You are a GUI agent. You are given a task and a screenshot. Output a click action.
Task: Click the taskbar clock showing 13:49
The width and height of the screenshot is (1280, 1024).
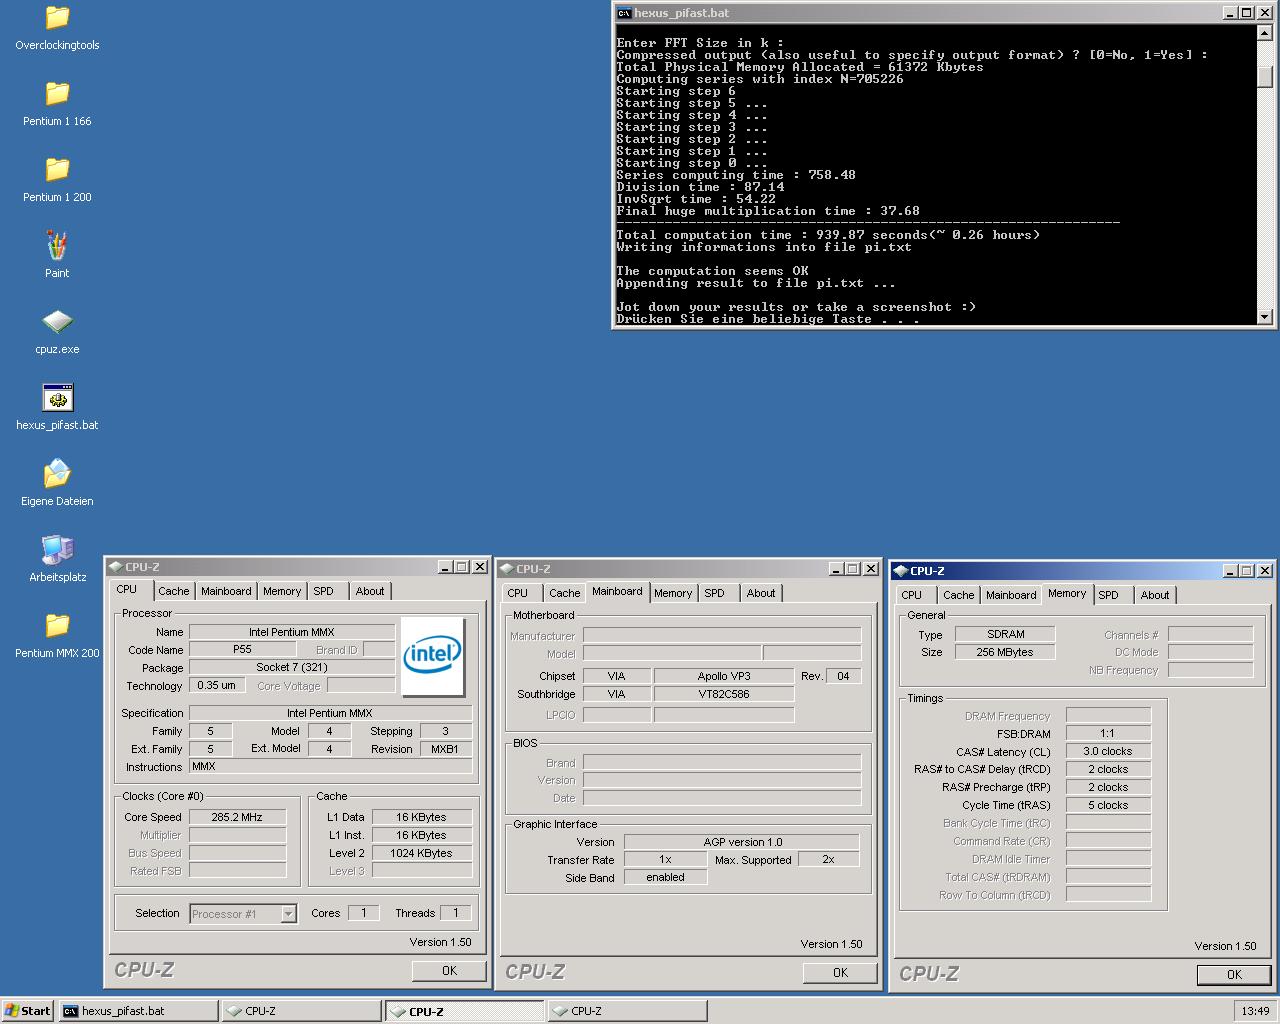click(1255, 1011)
